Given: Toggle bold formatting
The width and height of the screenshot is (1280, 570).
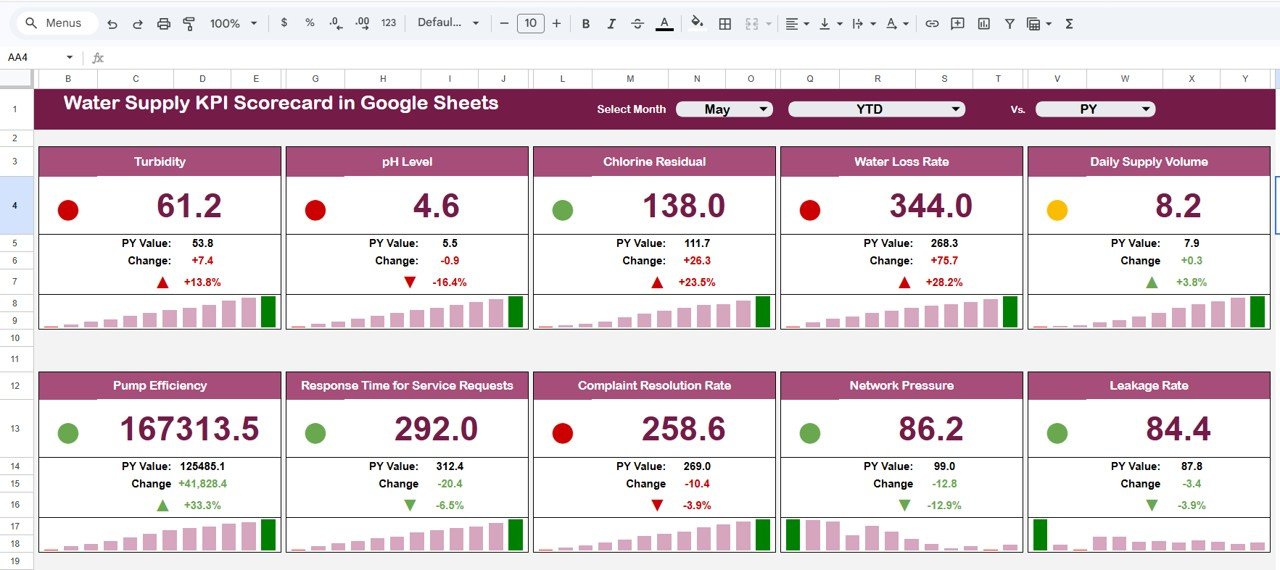Looking at the screenshot, I should point(586,23).
